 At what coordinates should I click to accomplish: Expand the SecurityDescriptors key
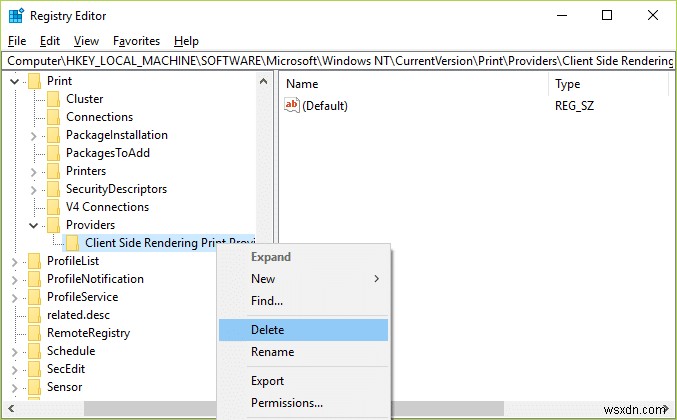(34, 189)
